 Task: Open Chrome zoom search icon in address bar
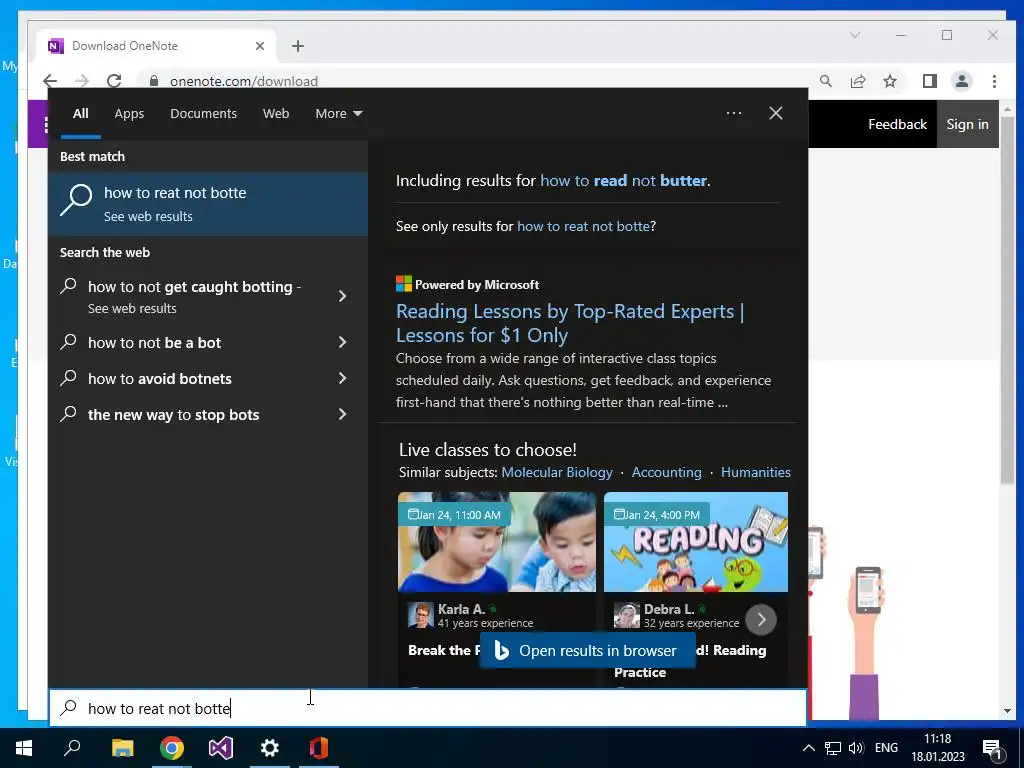tap(825, 81)
